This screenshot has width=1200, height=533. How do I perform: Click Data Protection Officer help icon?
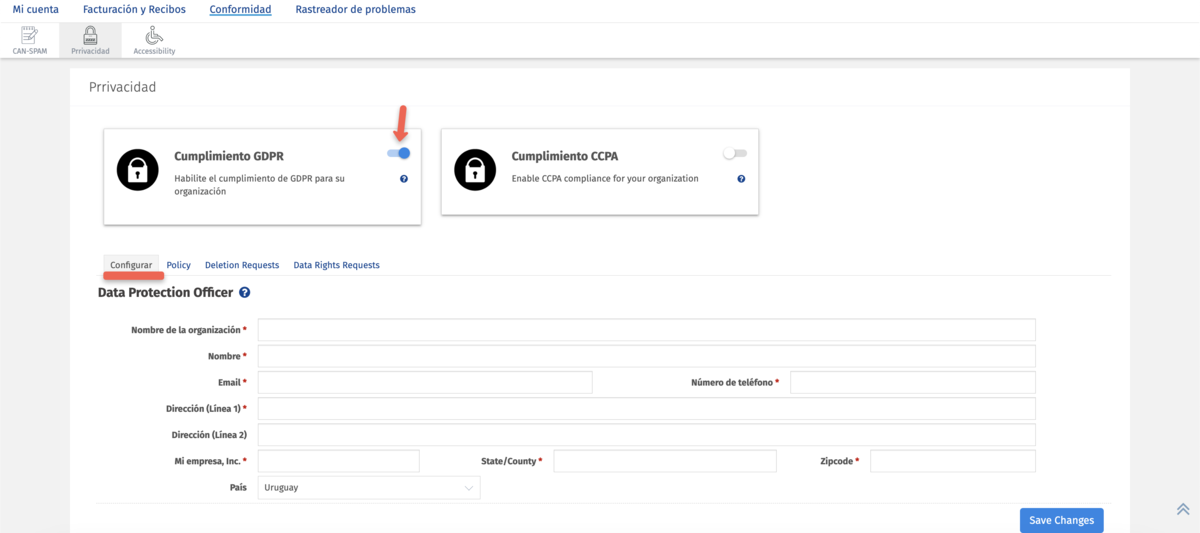pyautogui.click(x=245, y=293)
